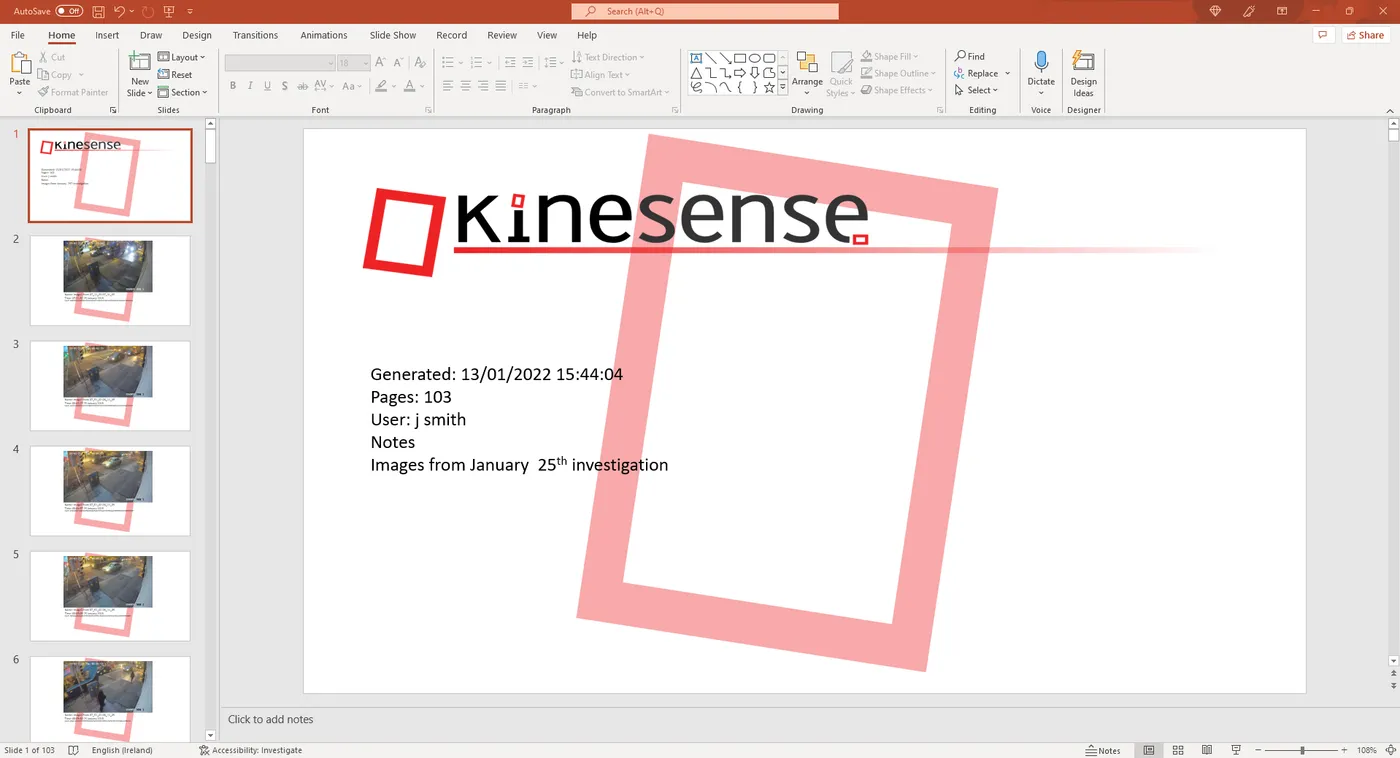Switch to the Transitions tab
Screen dimensions: 1400x758
(255, 35)
